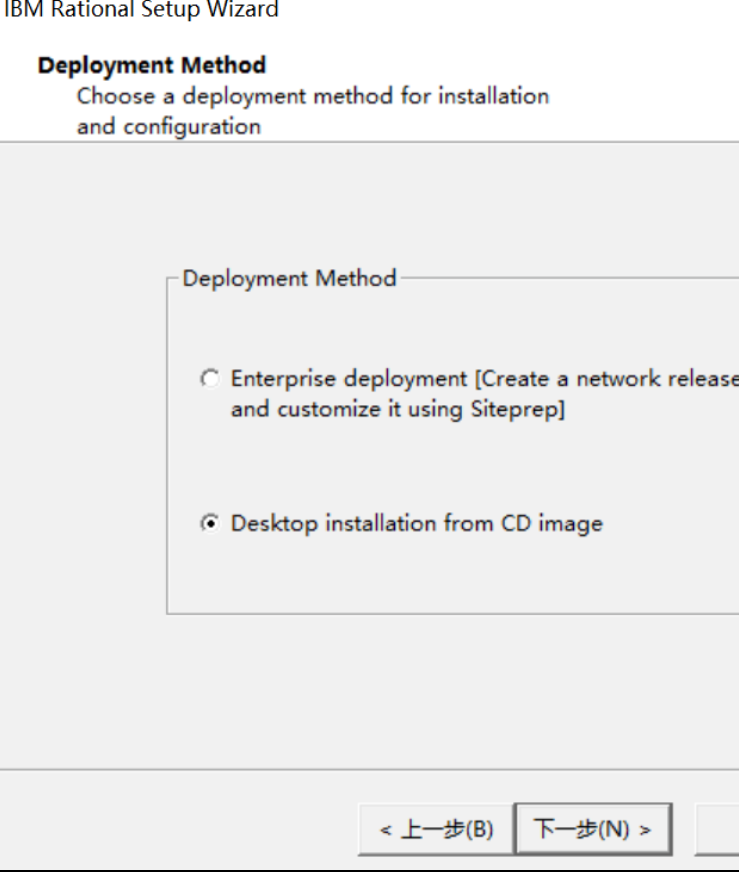Click the 'Desktop installation from CD image' label text
739x872 pixels.
(x=416, y=524)
